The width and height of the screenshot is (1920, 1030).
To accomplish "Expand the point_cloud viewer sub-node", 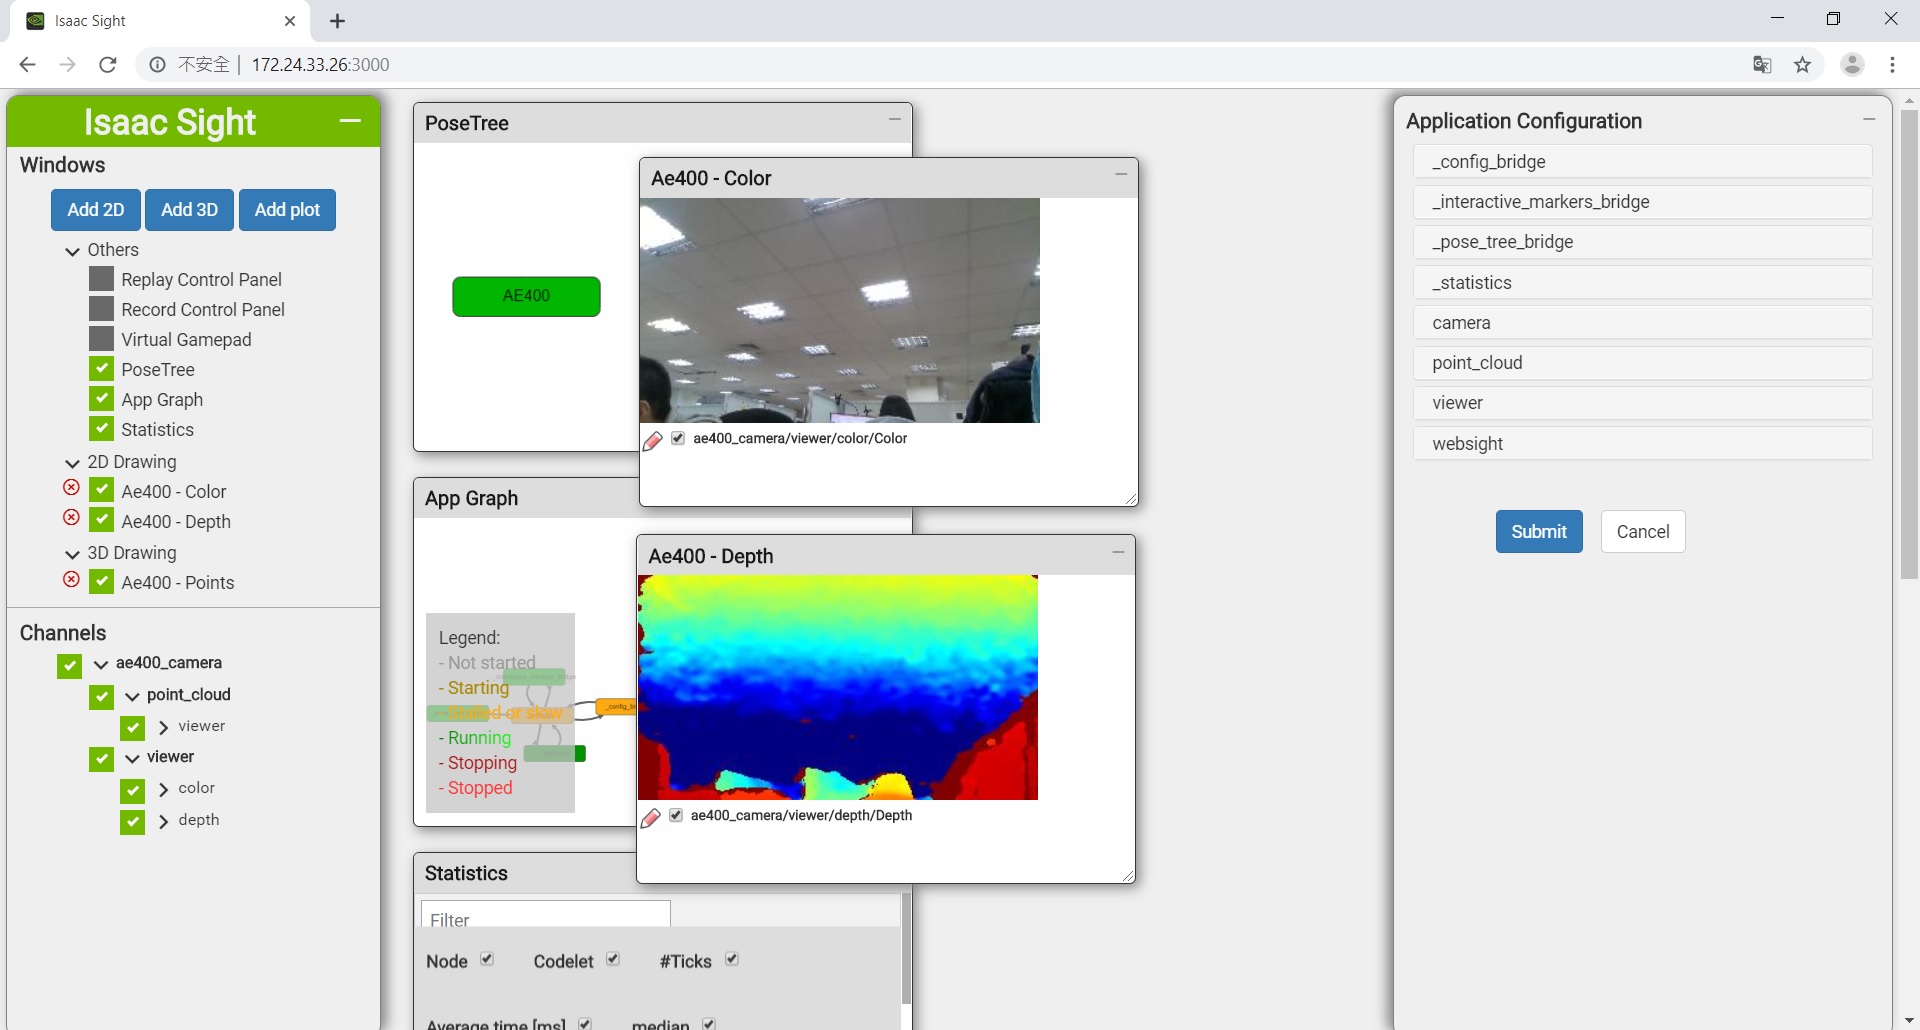I will click(164, 727).
